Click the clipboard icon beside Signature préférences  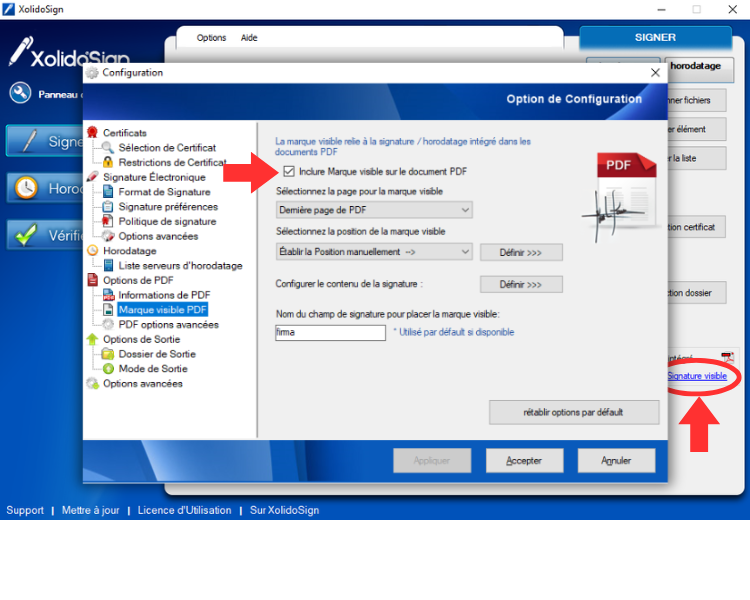pos(108,207)
